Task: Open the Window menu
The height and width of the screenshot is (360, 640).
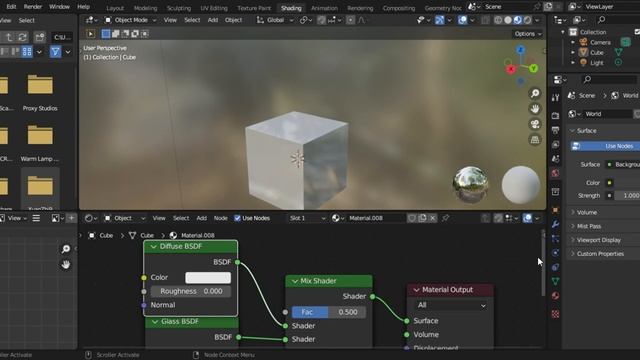Action: point(59,7)
